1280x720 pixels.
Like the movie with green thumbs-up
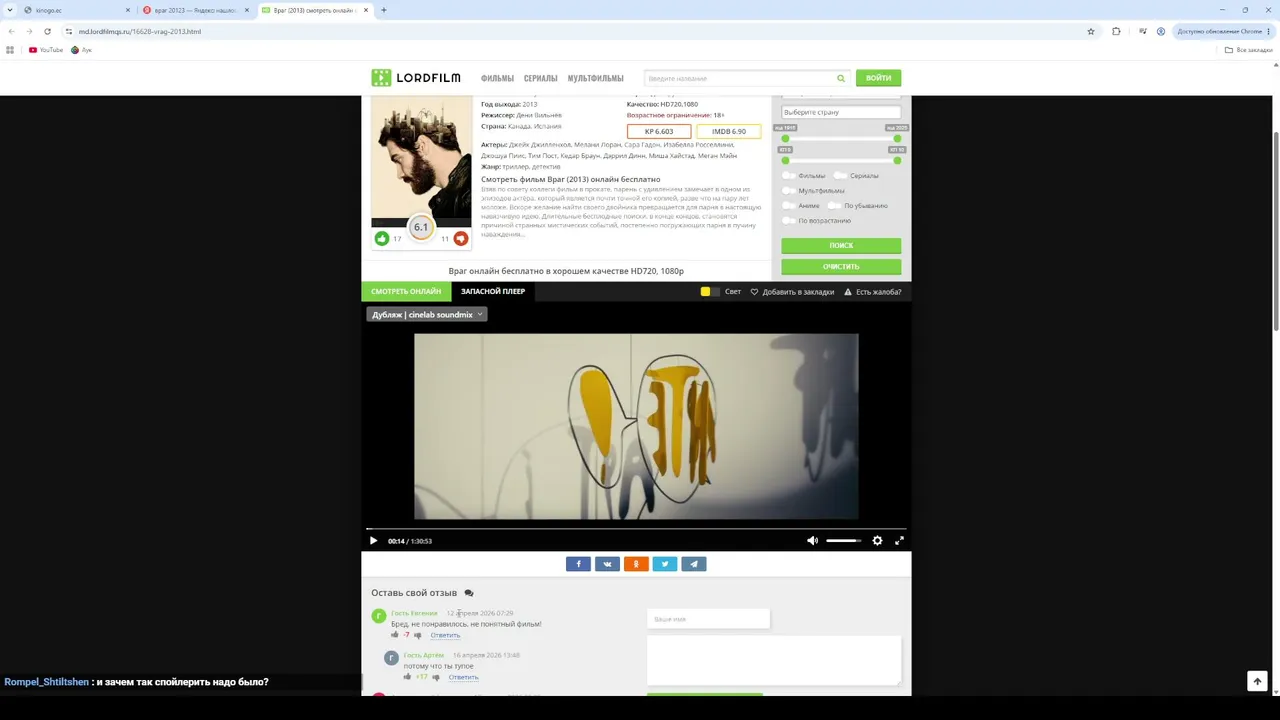382,239
